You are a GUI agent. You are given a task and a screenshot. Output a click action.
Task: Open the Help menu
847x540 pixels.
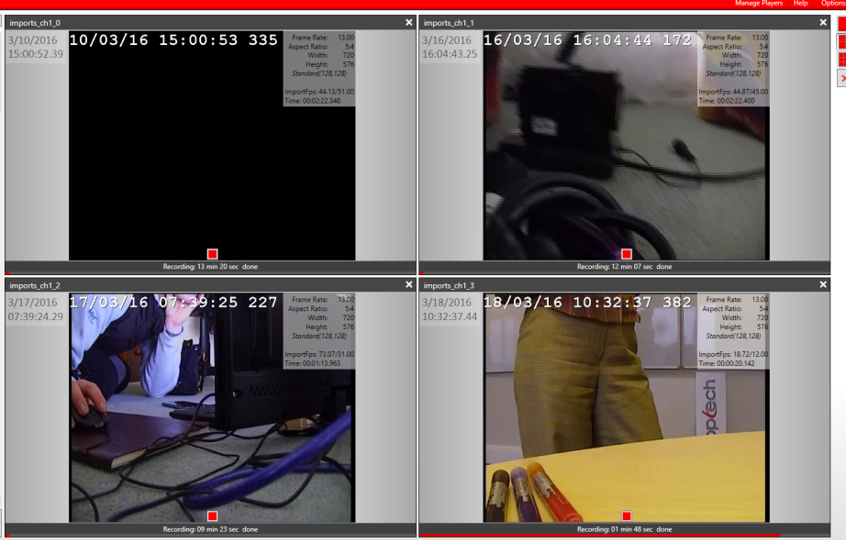click(x=800, y=4)
